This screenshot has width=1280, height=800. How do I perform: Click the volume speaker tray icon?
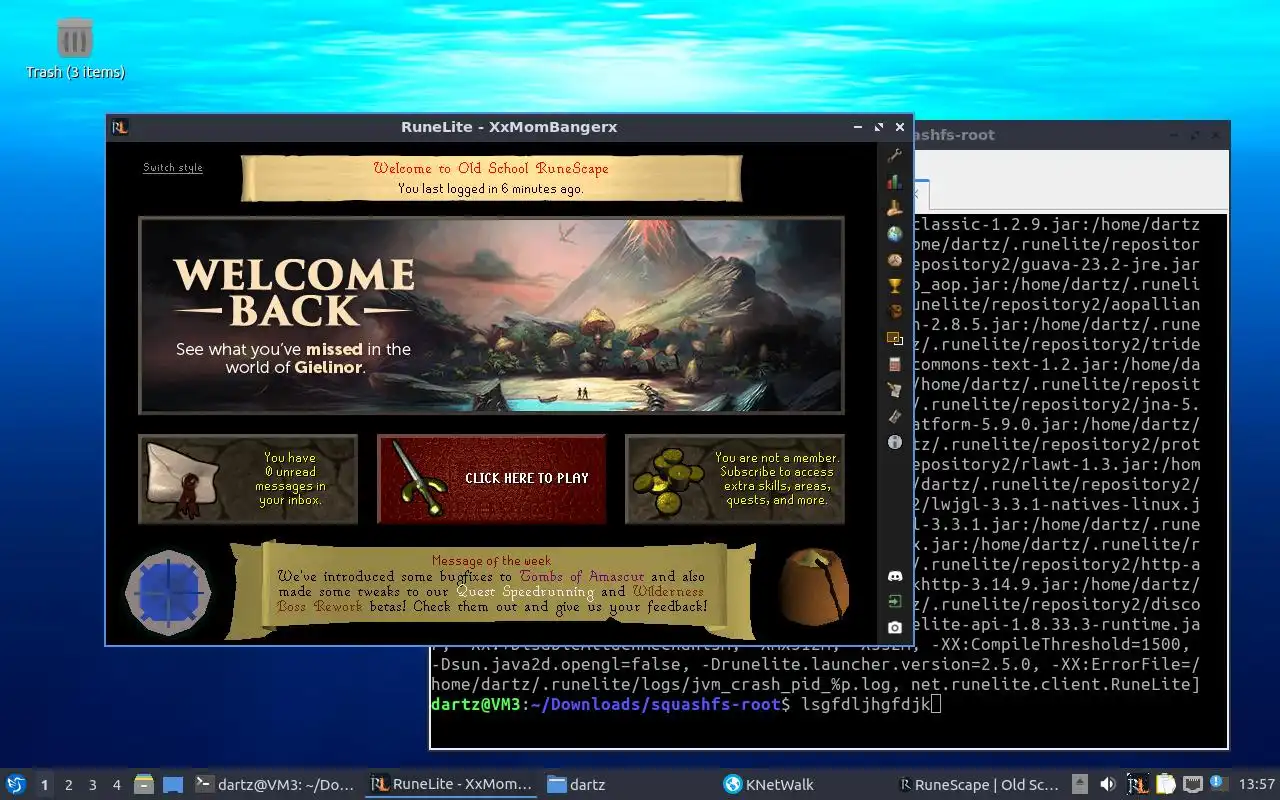1108,785
